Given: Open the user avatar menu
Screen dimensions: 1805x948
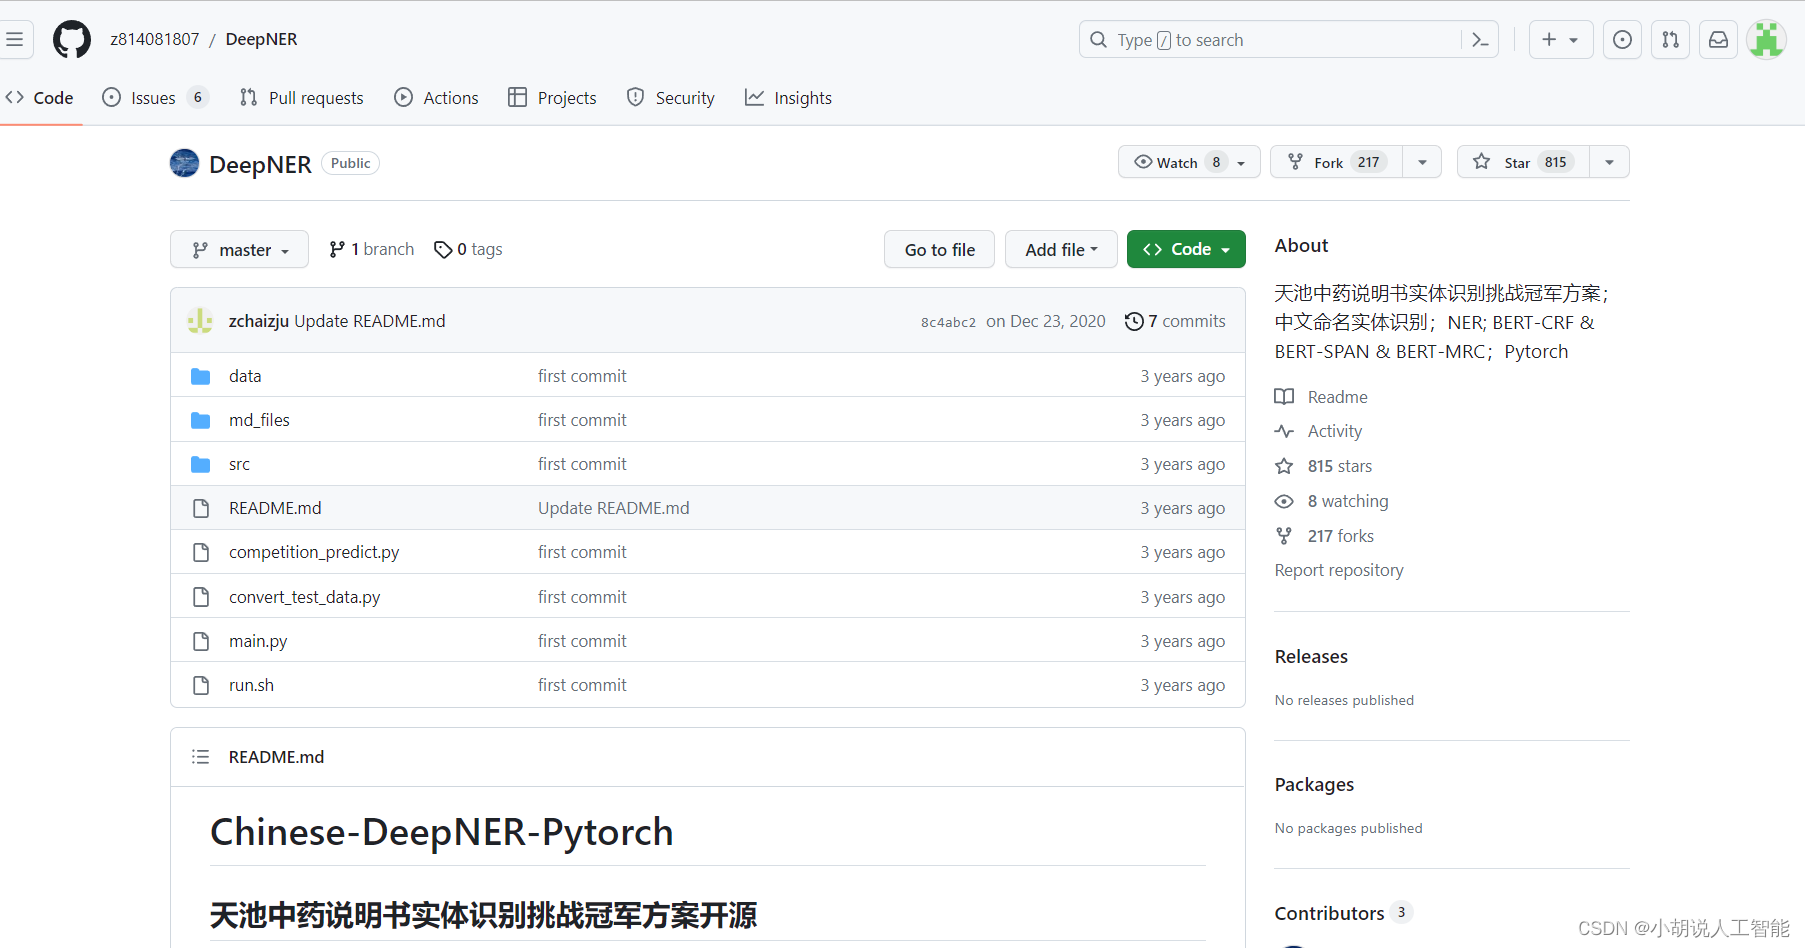Looking at the screenshot, I should 1766,40.
